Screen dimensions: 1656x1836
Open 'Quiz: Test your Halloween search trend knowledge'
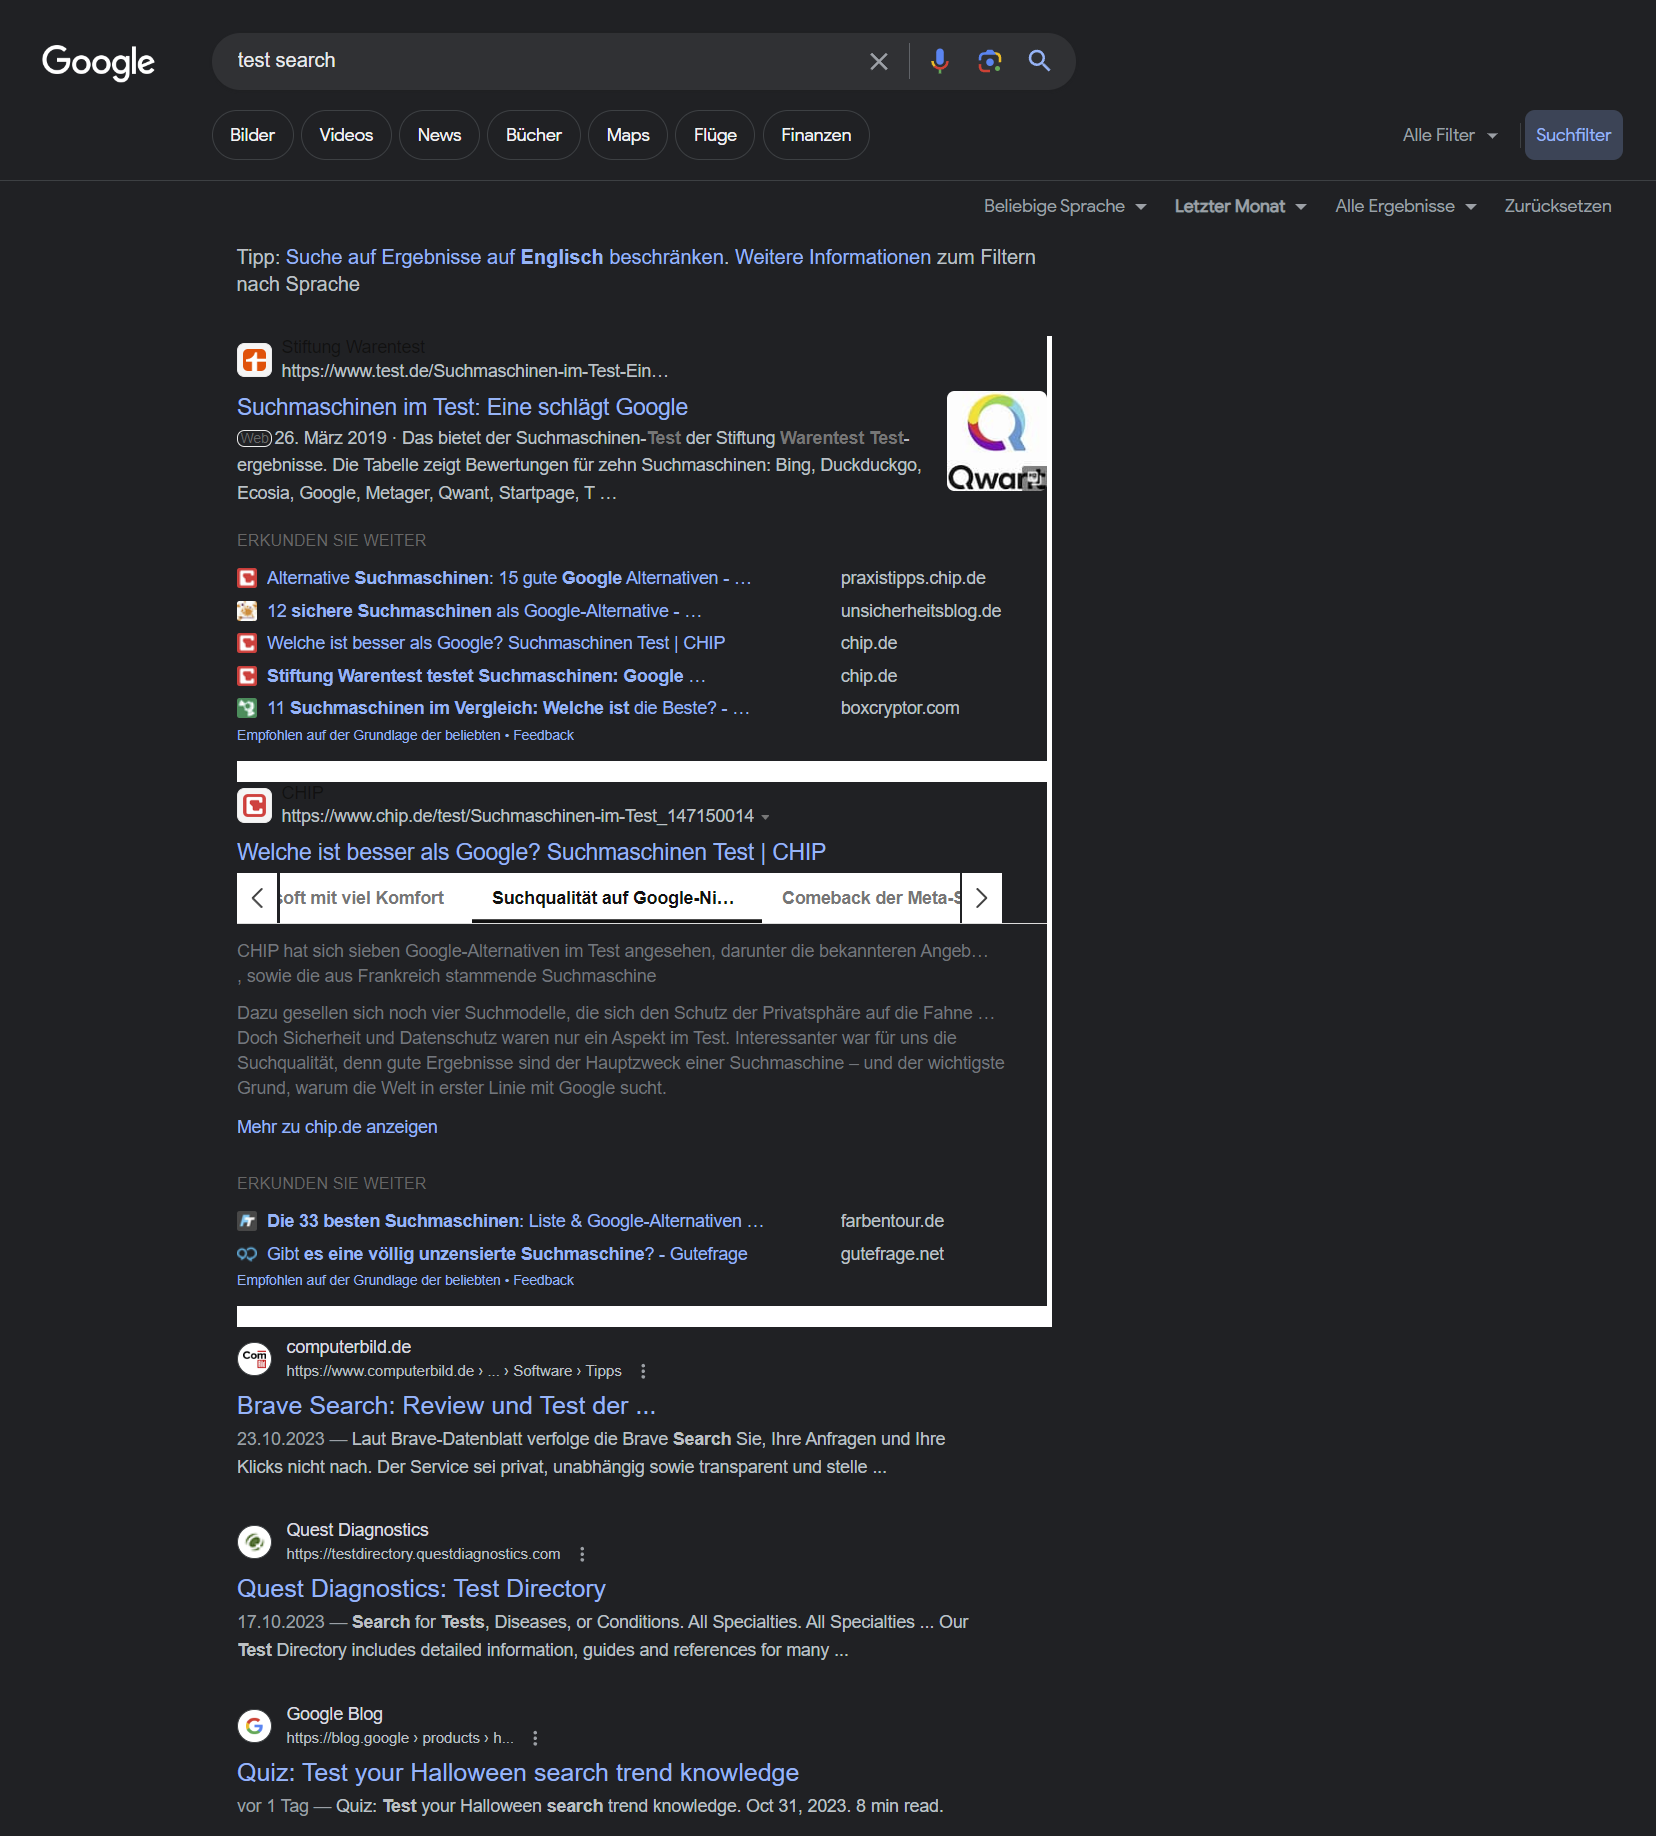[x=518, y=1773]
